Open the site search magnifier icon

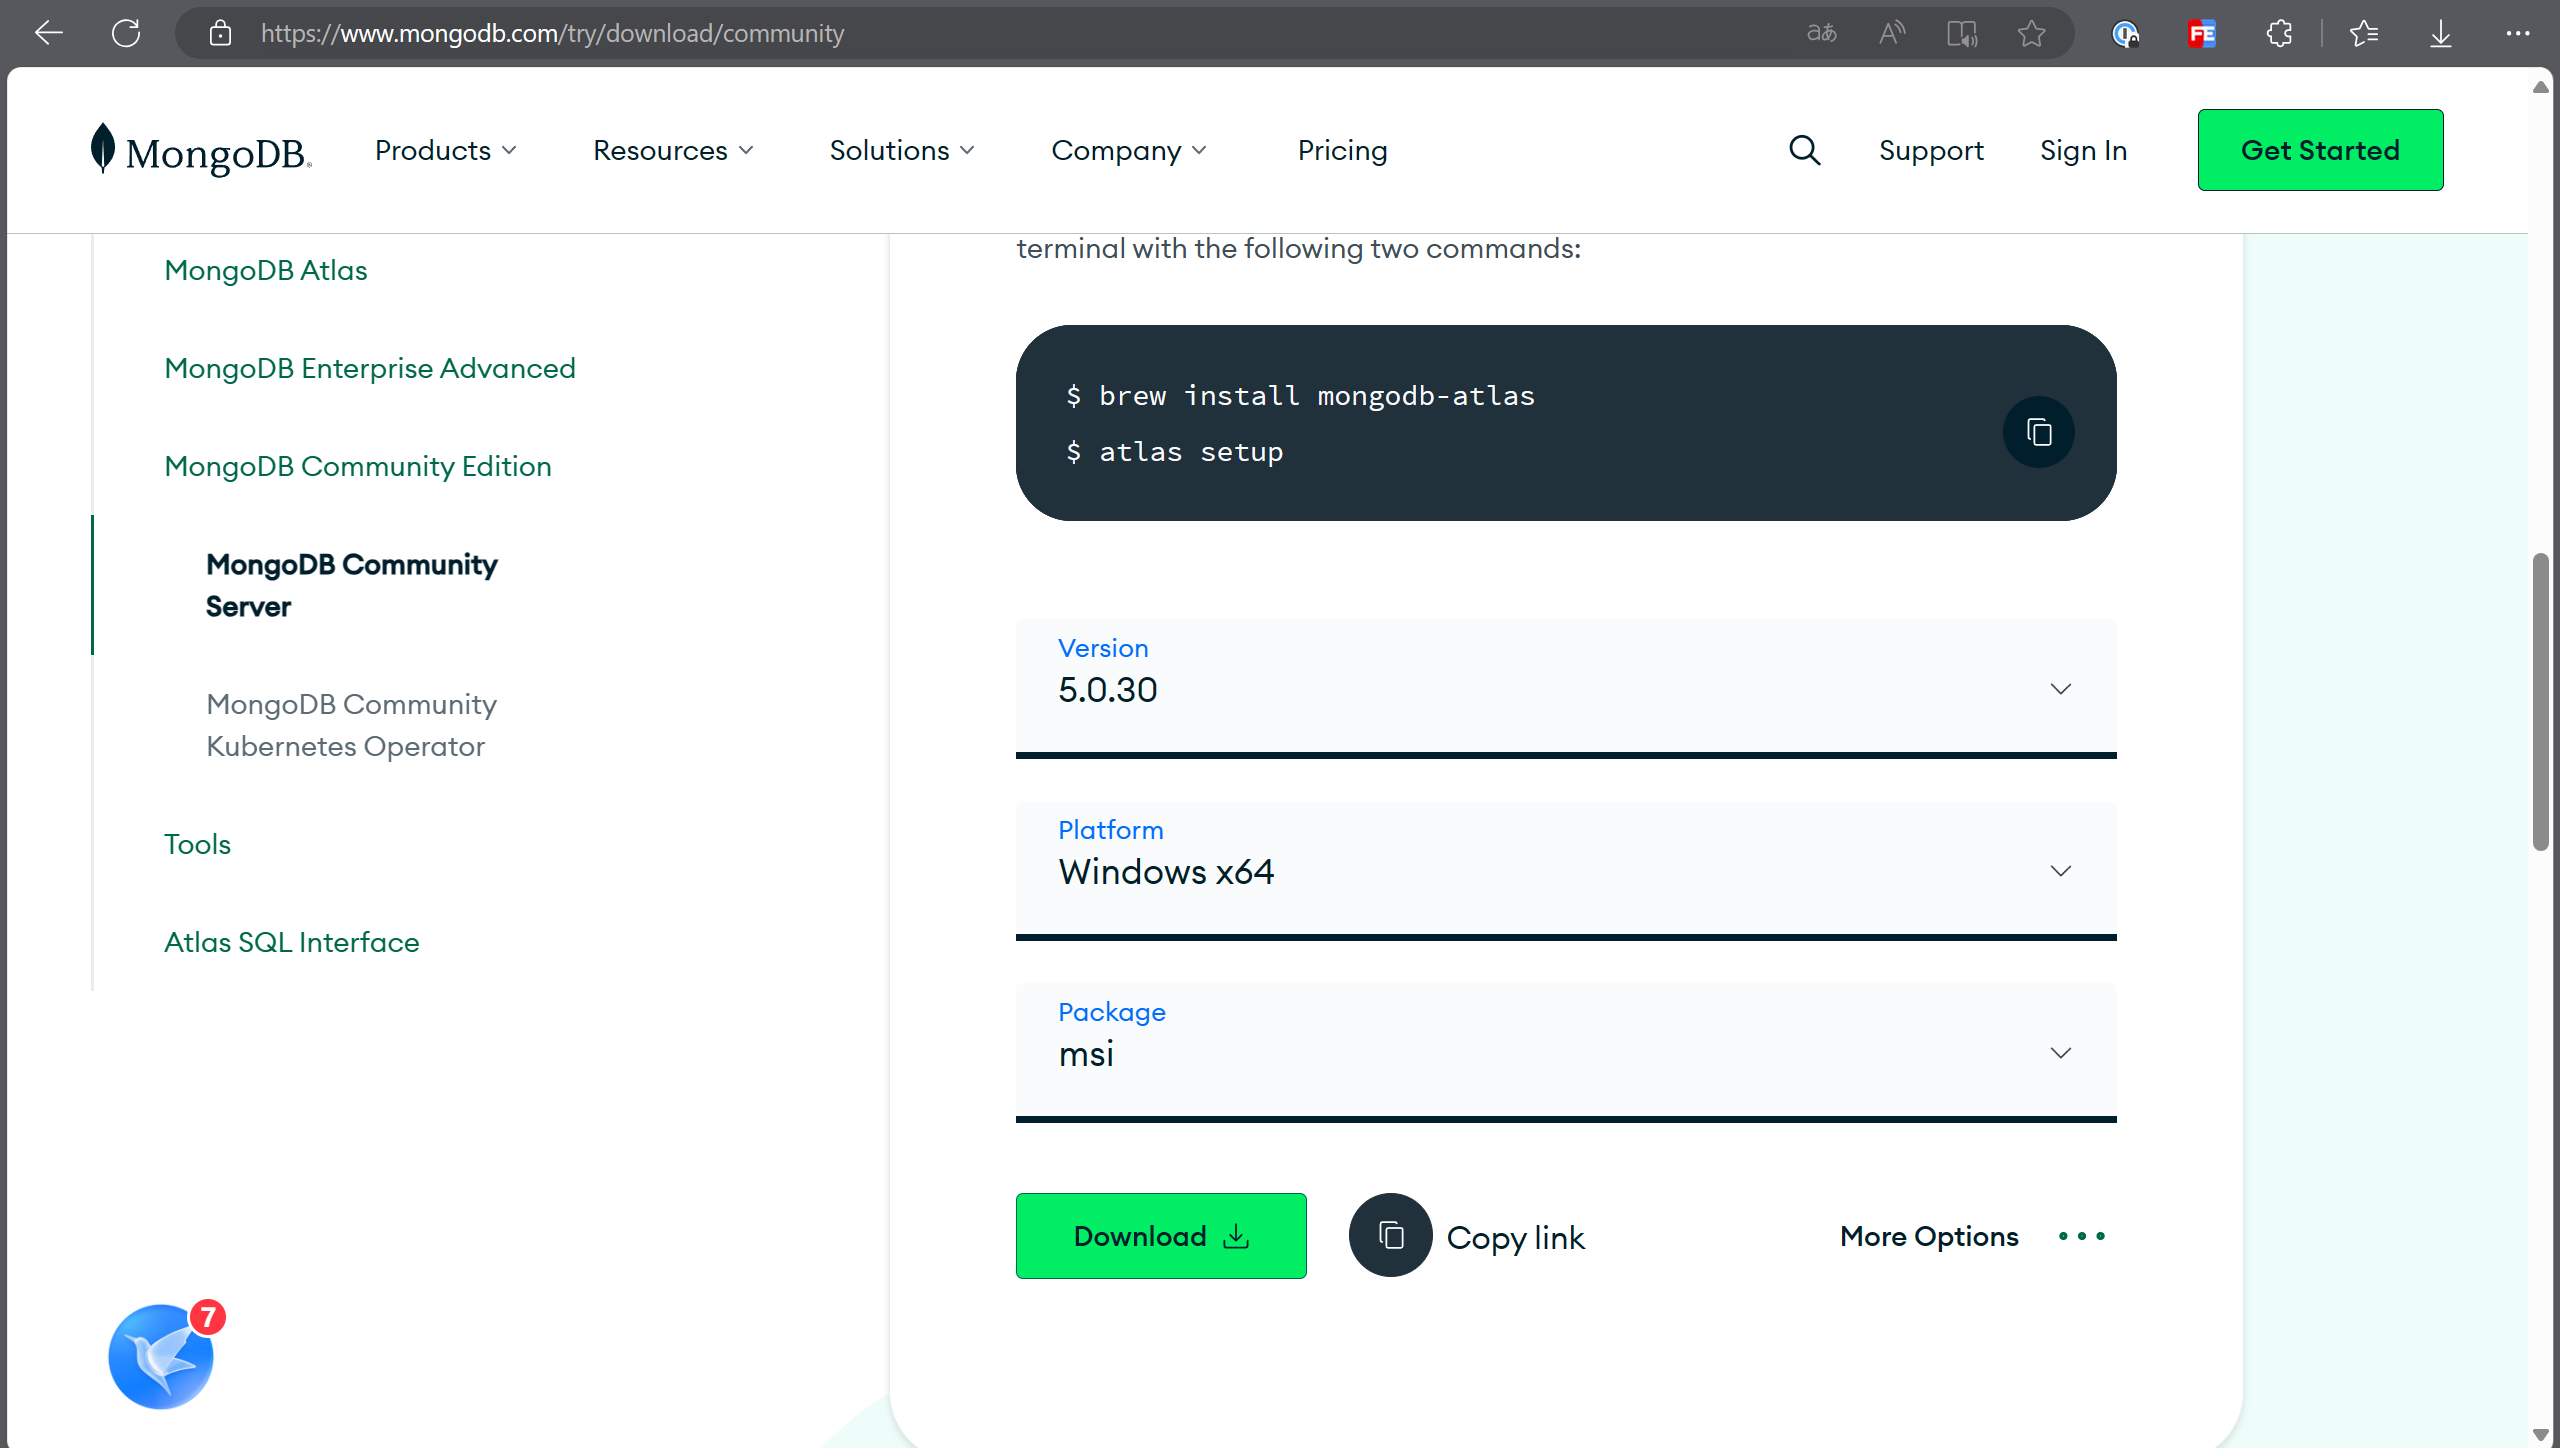point(1804,150)
